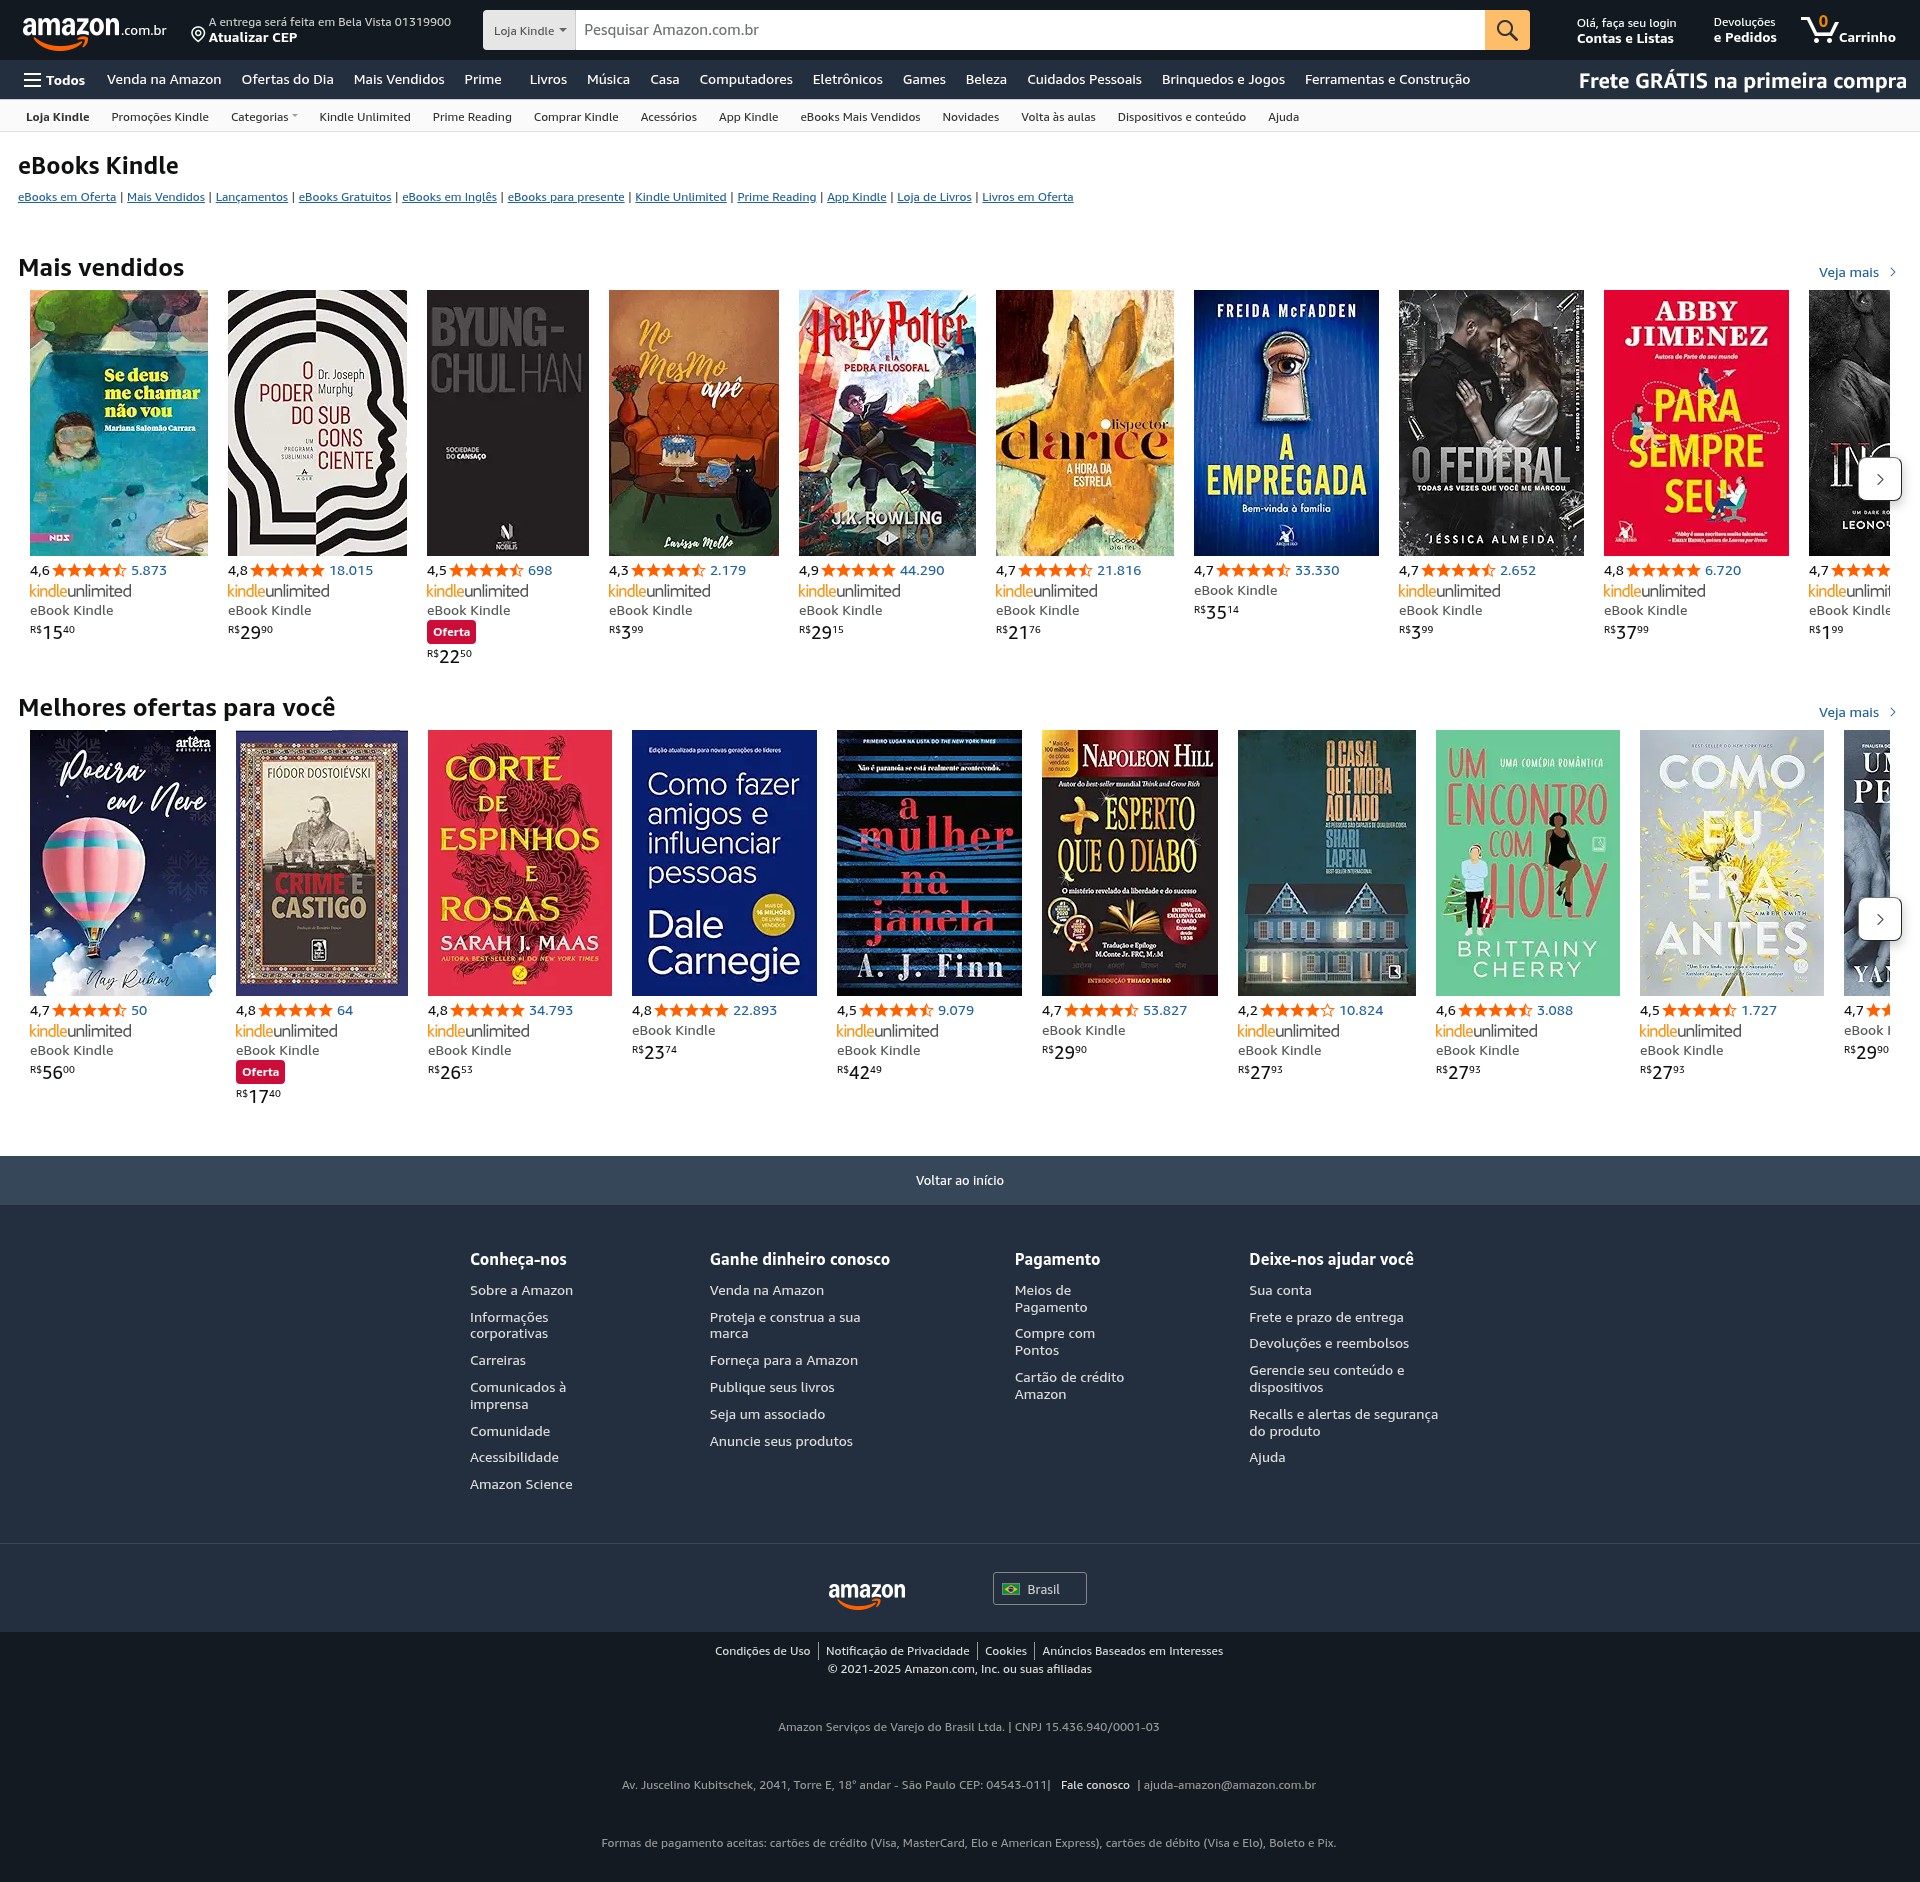
Task: Click Devoluções e reembolsos footer link
Action: pos(1329,1344)
